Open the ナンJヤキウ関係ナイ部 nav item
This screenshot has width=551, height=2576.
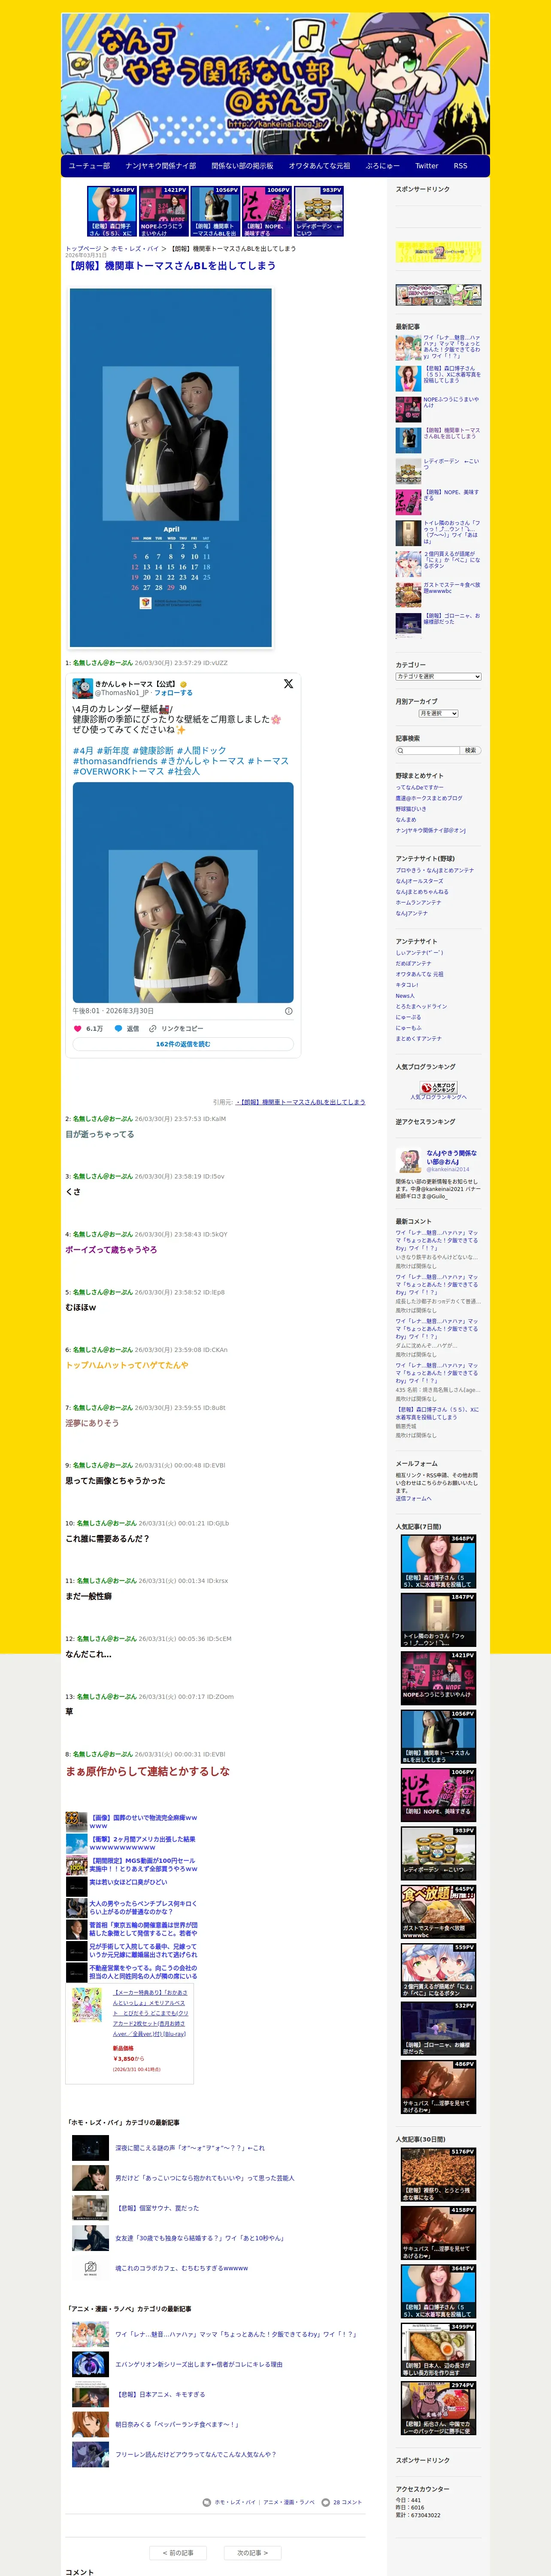click(160, 166)
